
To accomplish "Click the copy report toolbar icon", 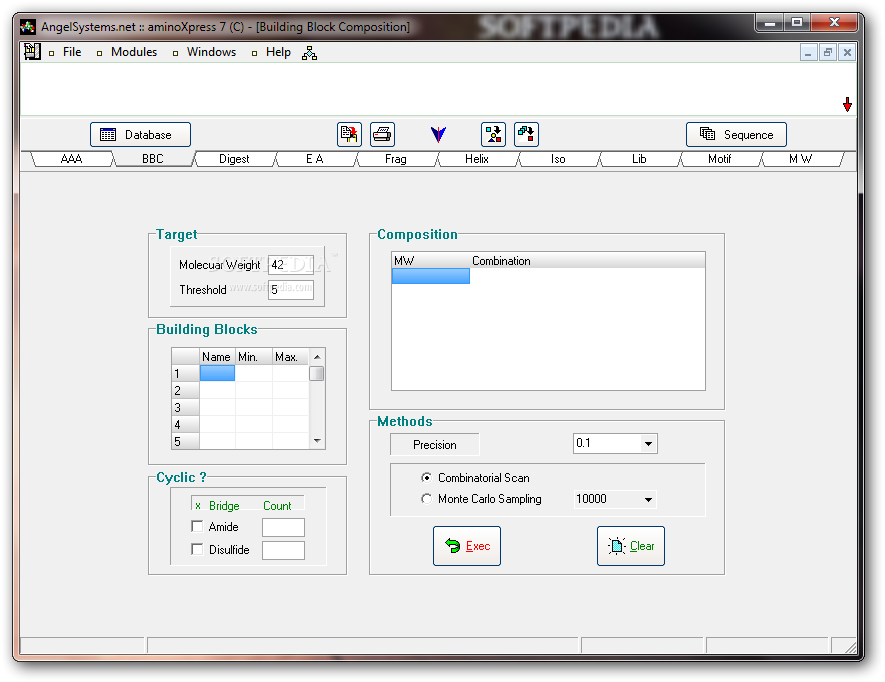I will click(x=349, y=134).
